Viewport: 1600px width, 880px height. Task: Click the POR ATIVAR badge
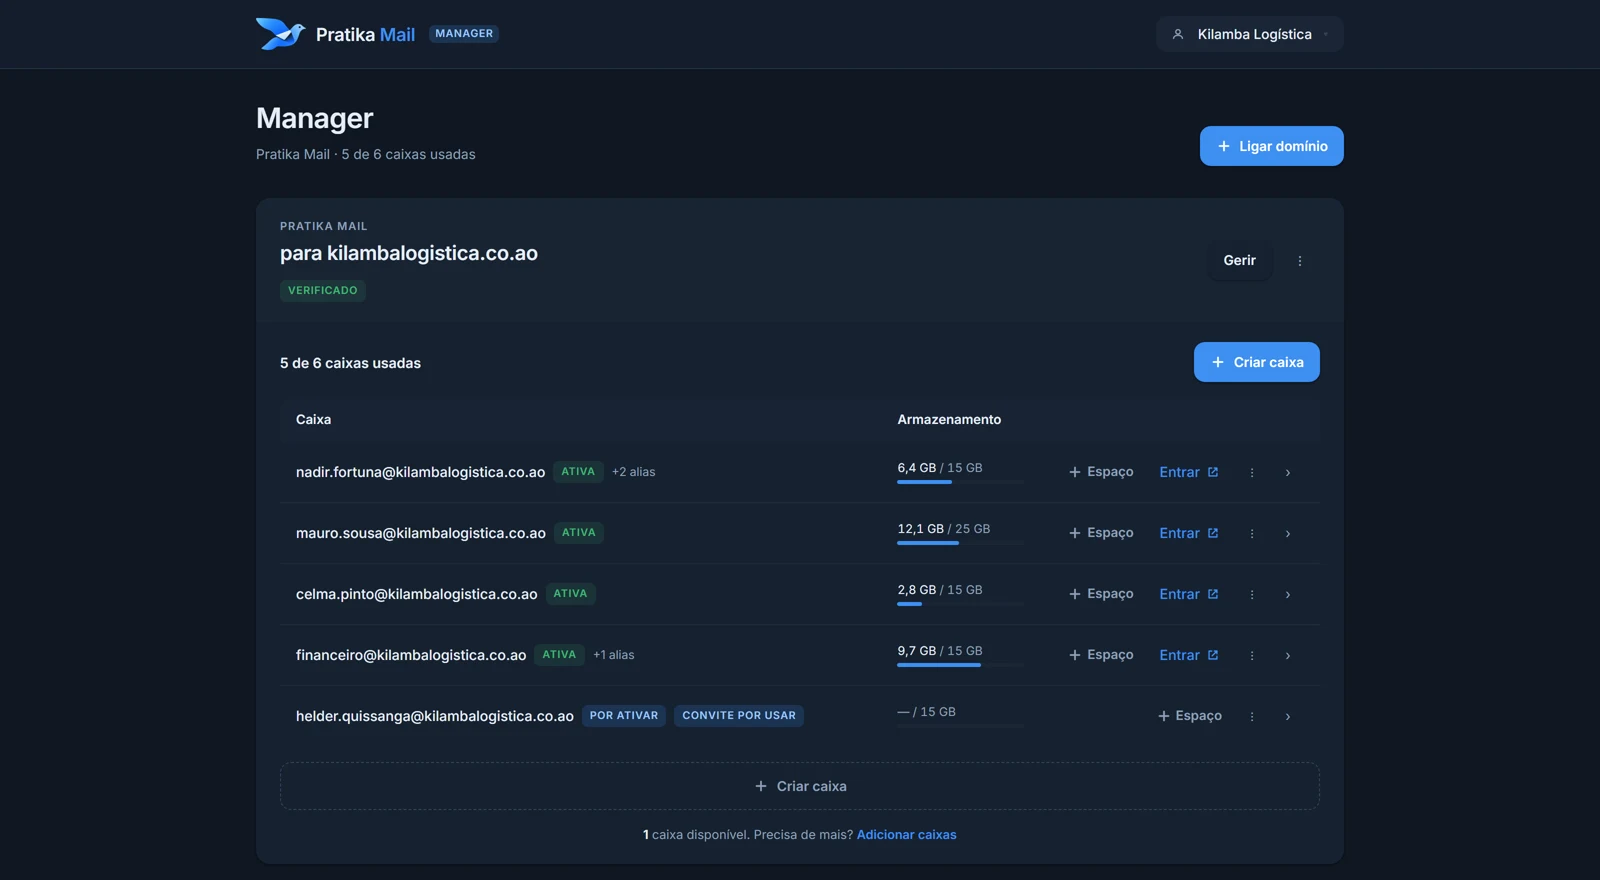(x=624, y=716)
